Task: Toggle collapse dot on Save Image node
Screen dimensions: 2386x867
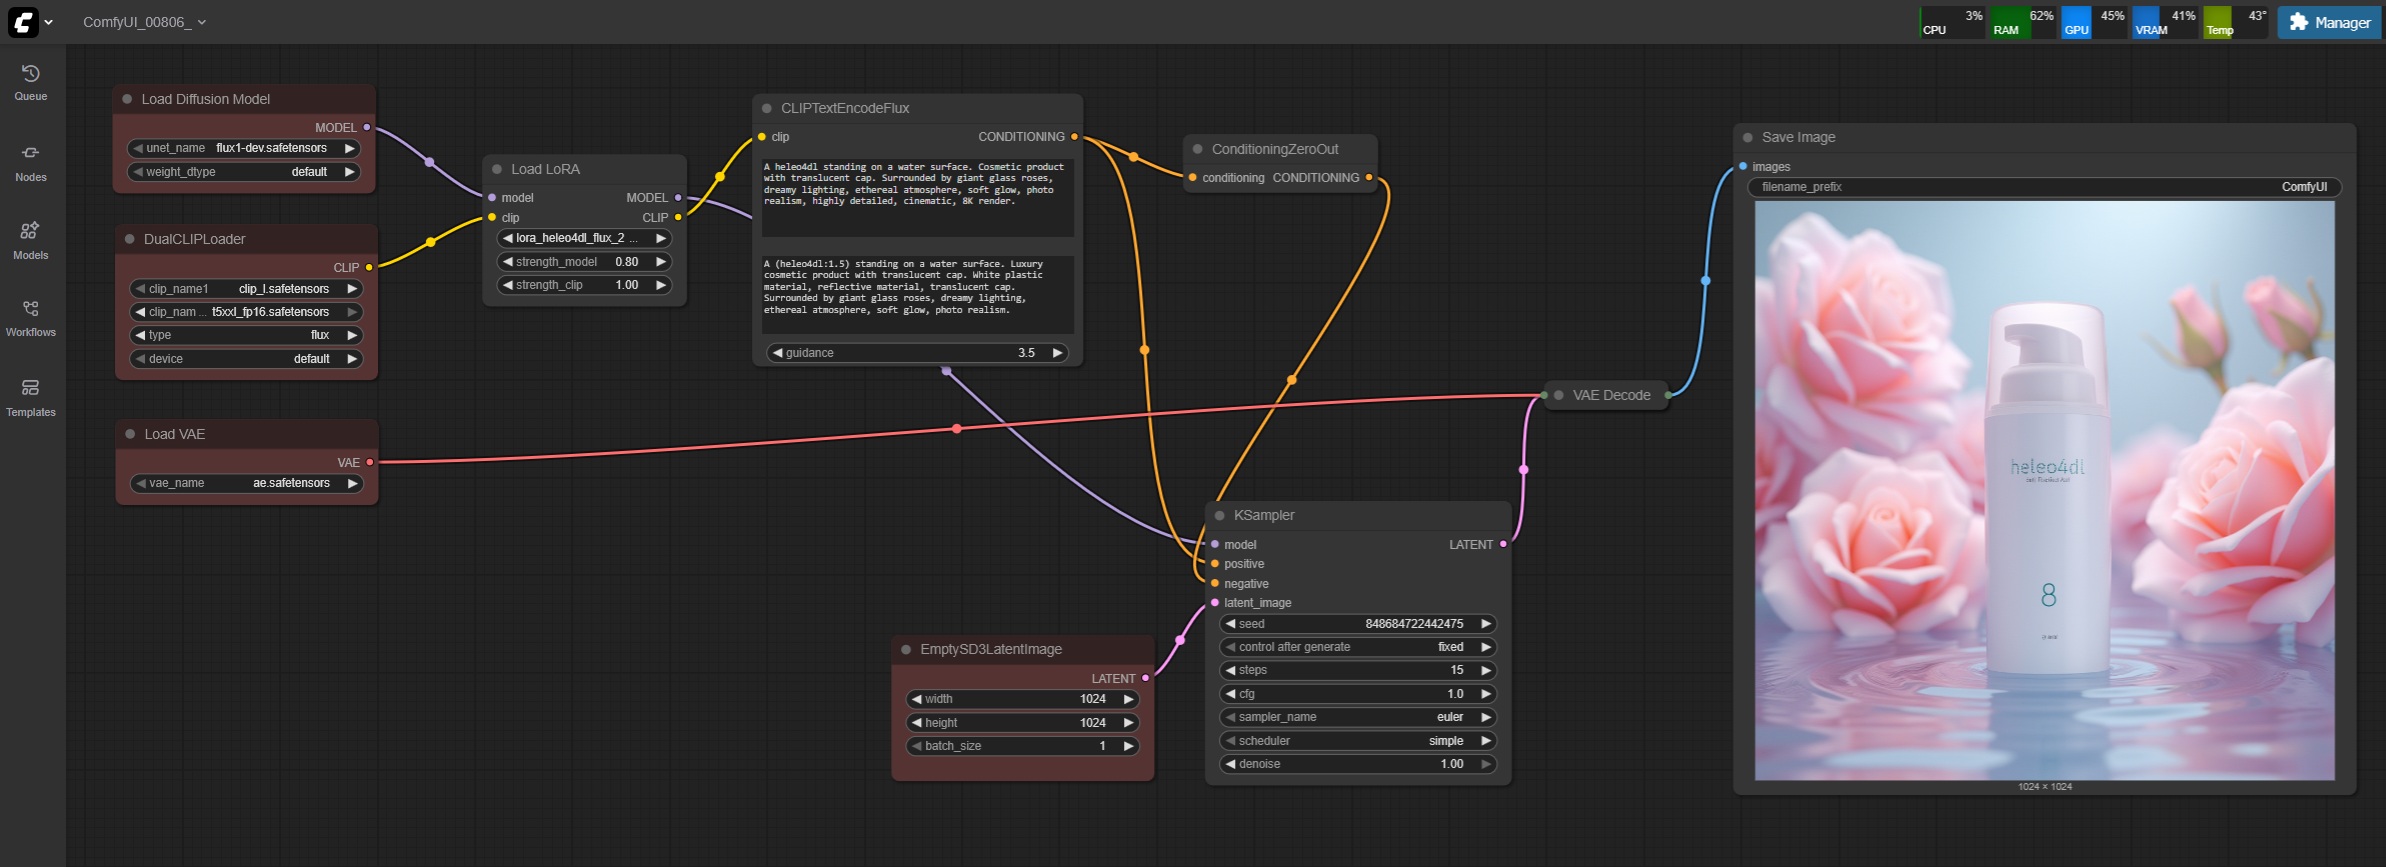Action: click(1748, 138)
